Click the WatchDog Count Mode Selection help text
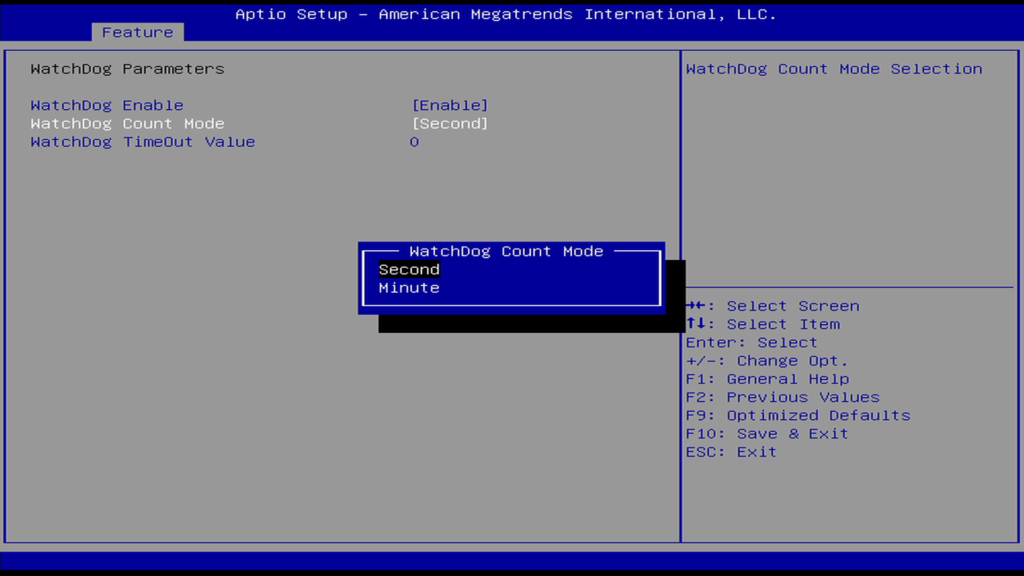 tap(834, 69)
